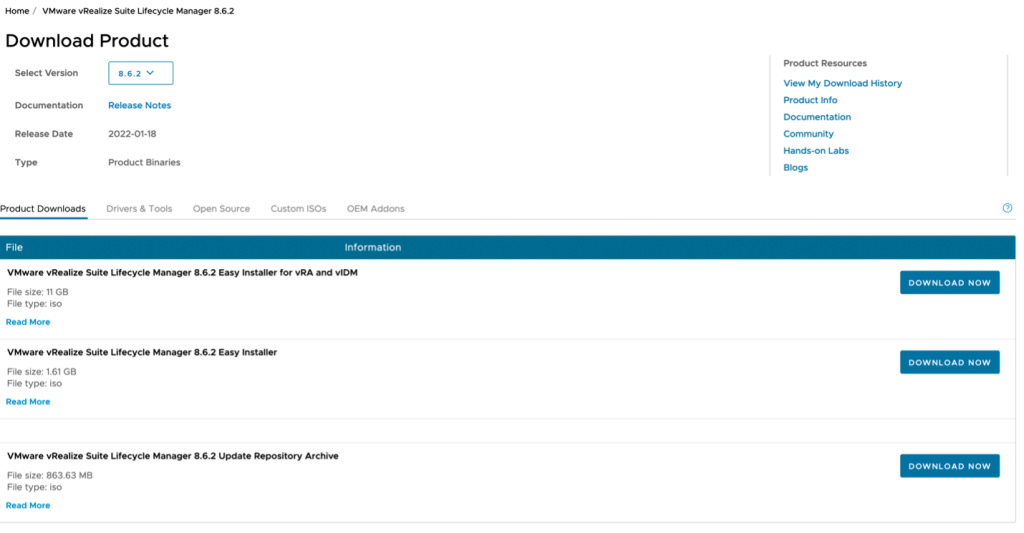Click the File size: 1.61 GB text

[x=42, y=372]
